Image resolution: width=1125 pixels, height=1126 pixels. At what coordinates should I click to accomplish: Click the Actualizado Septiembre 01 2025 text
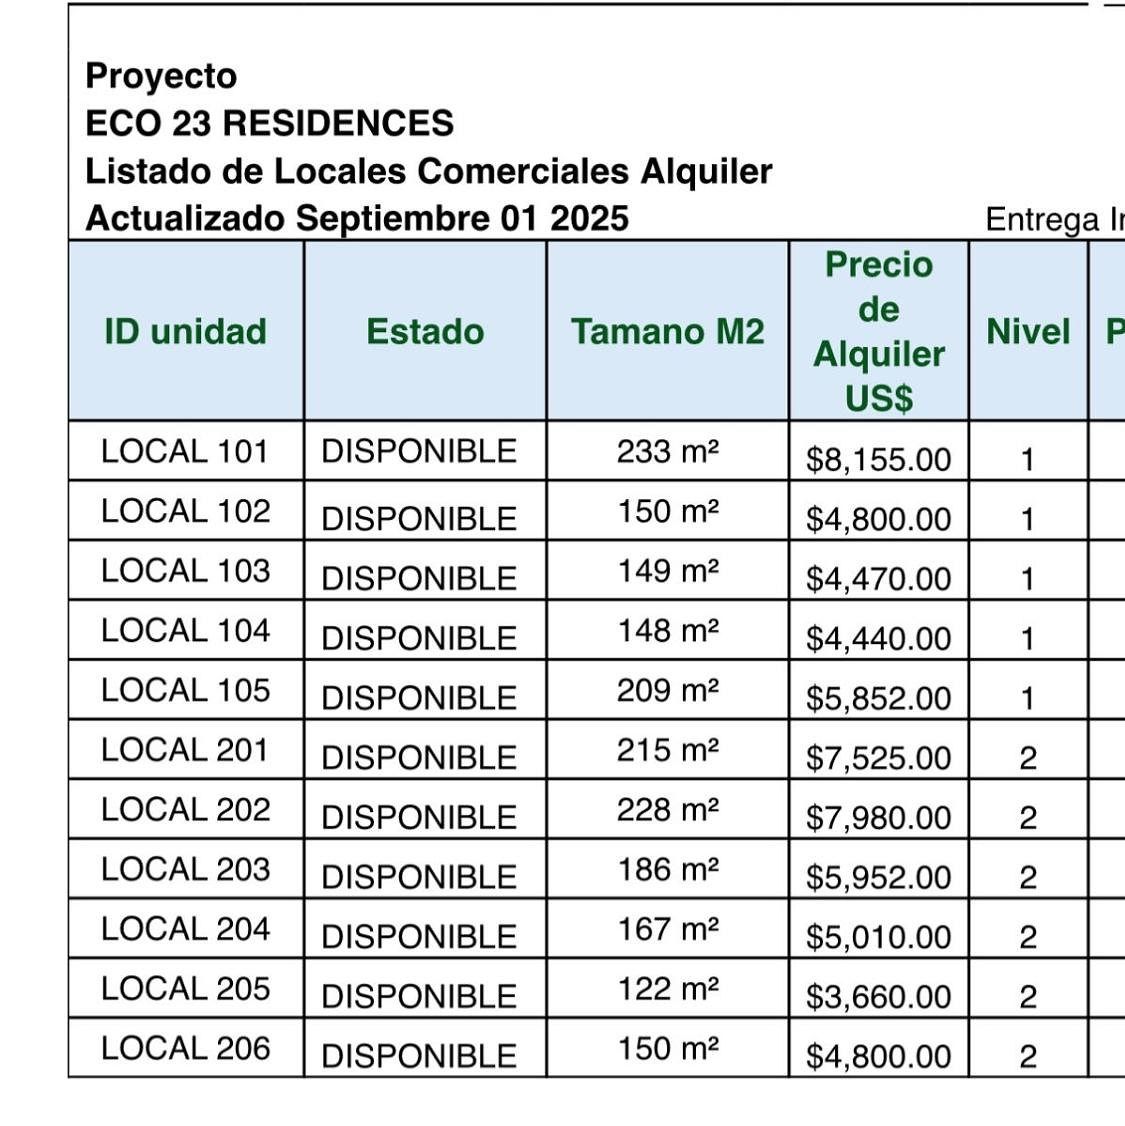click(357, 218)
